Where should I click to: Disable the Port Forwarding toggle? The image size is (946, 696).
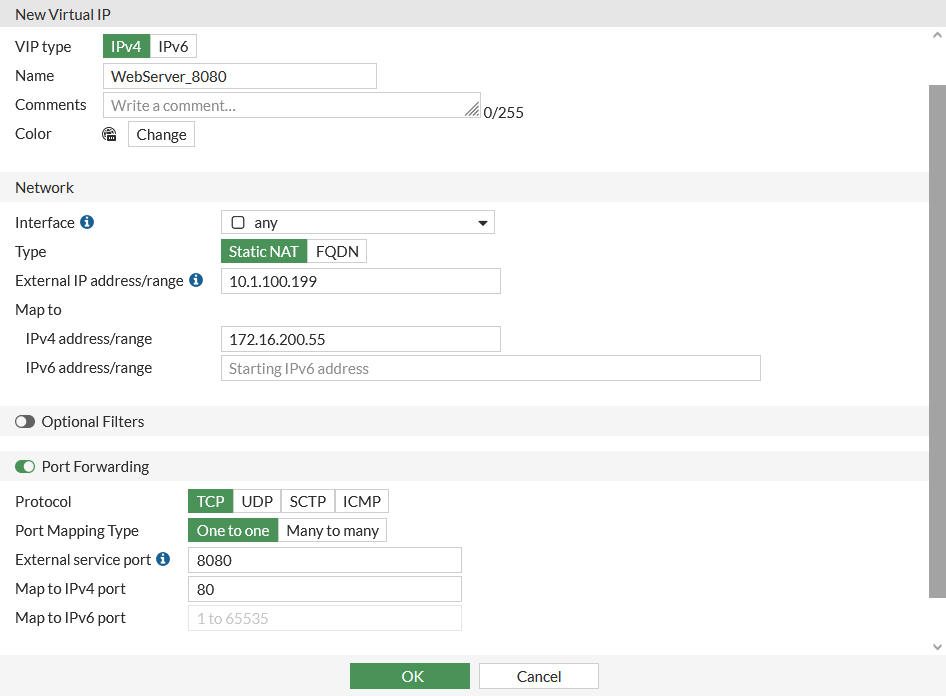pyautogui.click(x=25, y=466)
